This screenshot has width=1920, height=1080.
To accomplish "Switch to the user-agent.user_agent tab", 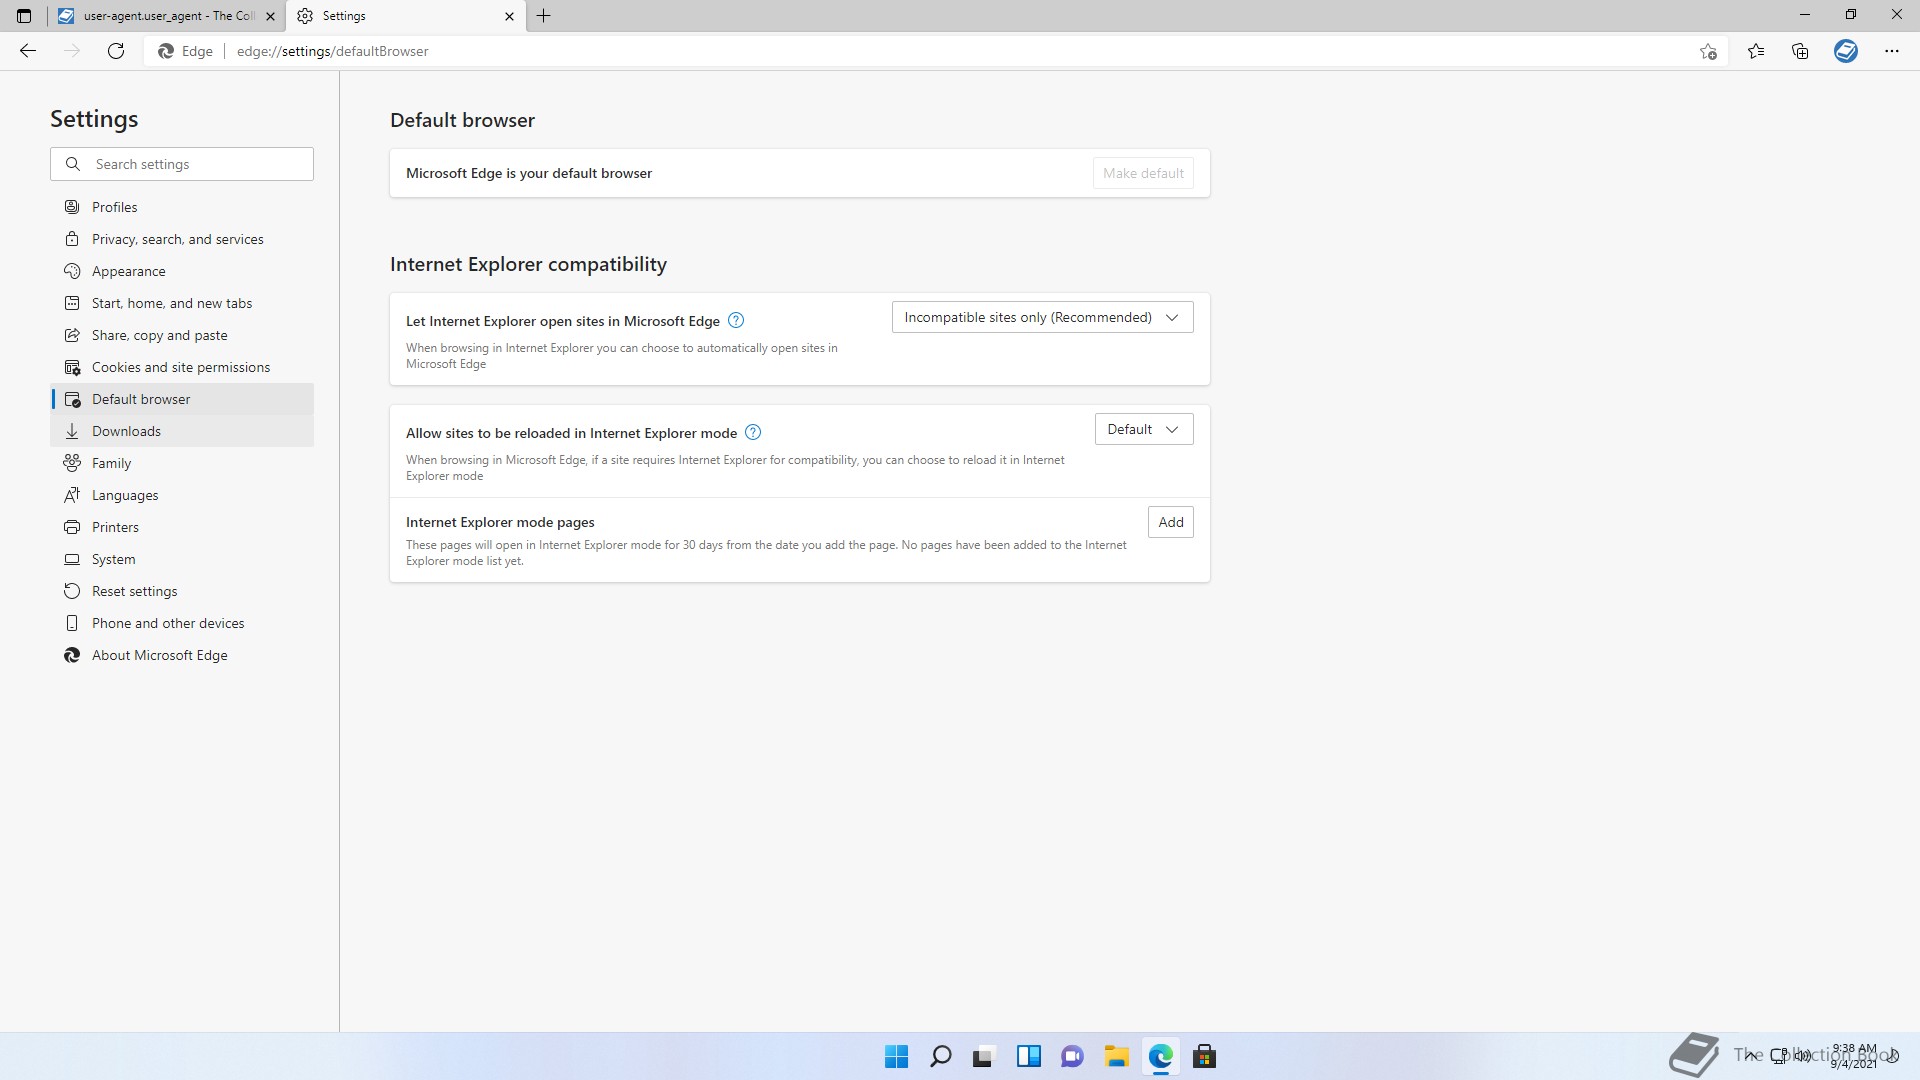I will tap(166, 16).
